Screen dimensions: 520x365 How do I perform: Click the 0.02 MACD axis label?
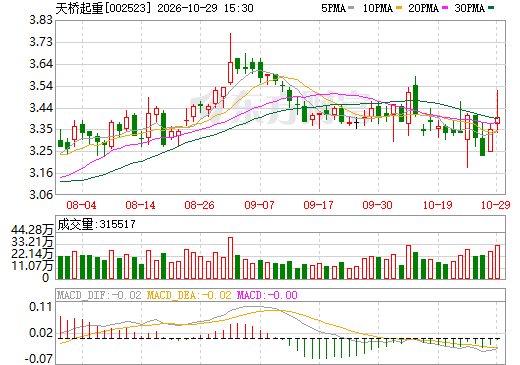(41, 333)
